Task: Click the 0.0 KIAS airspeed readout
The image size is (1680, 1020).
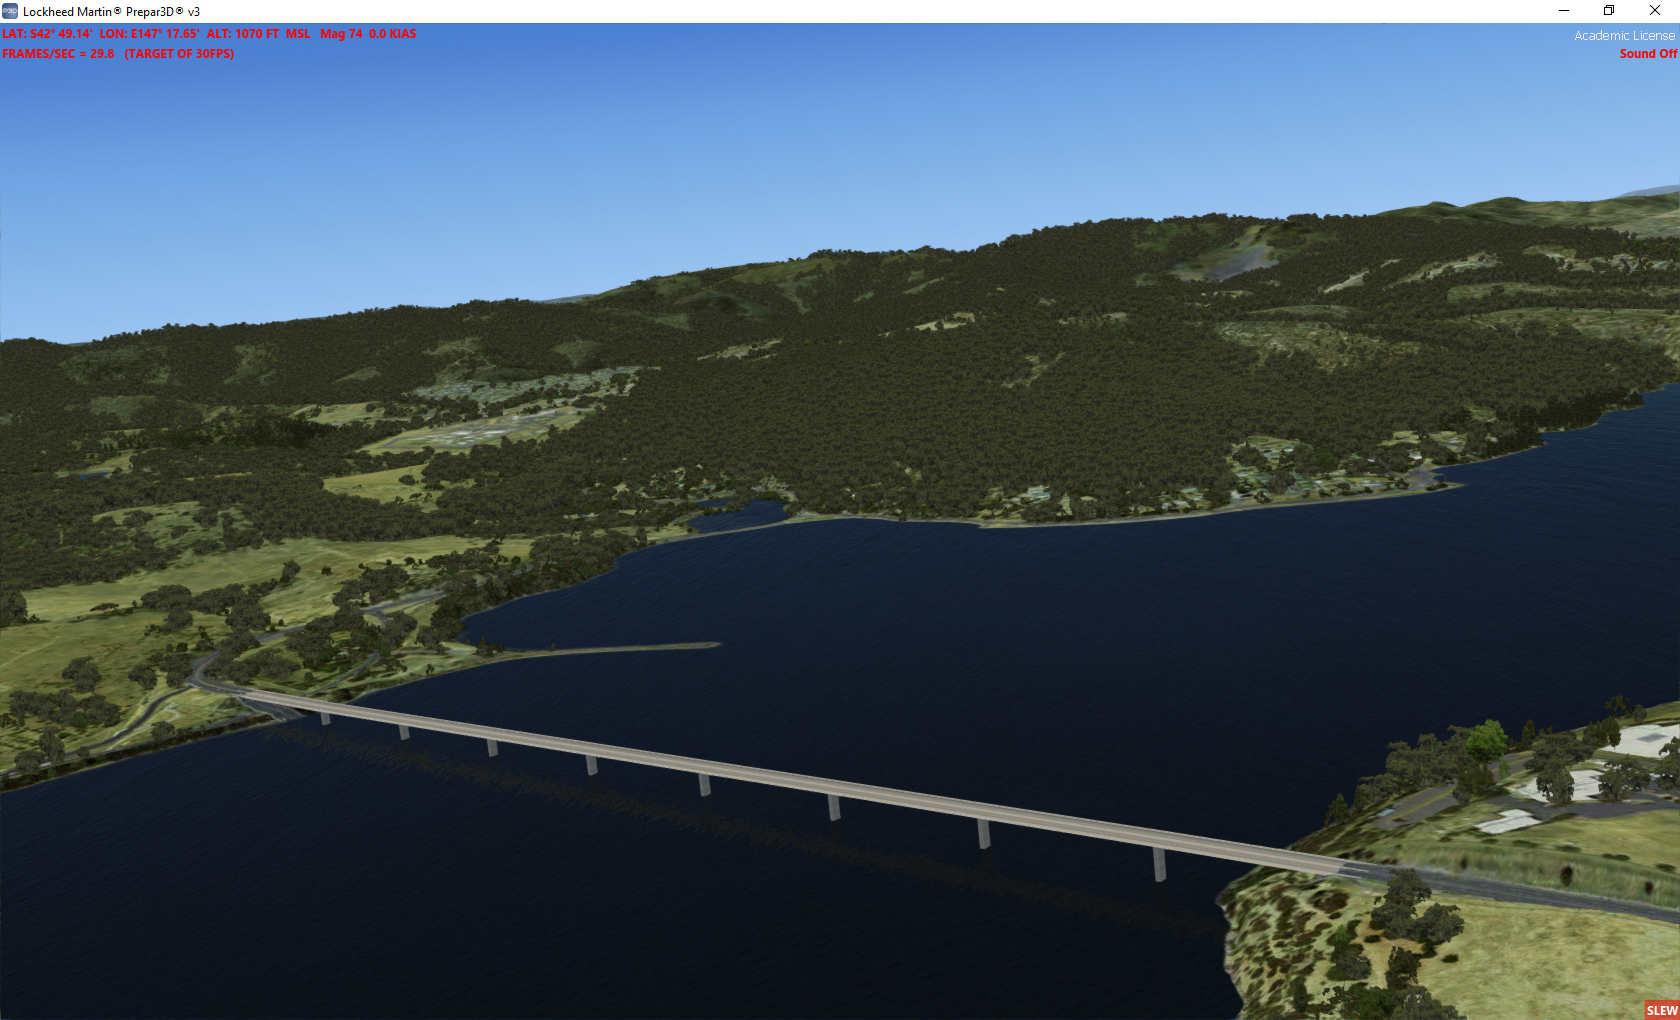Action: 392,34
